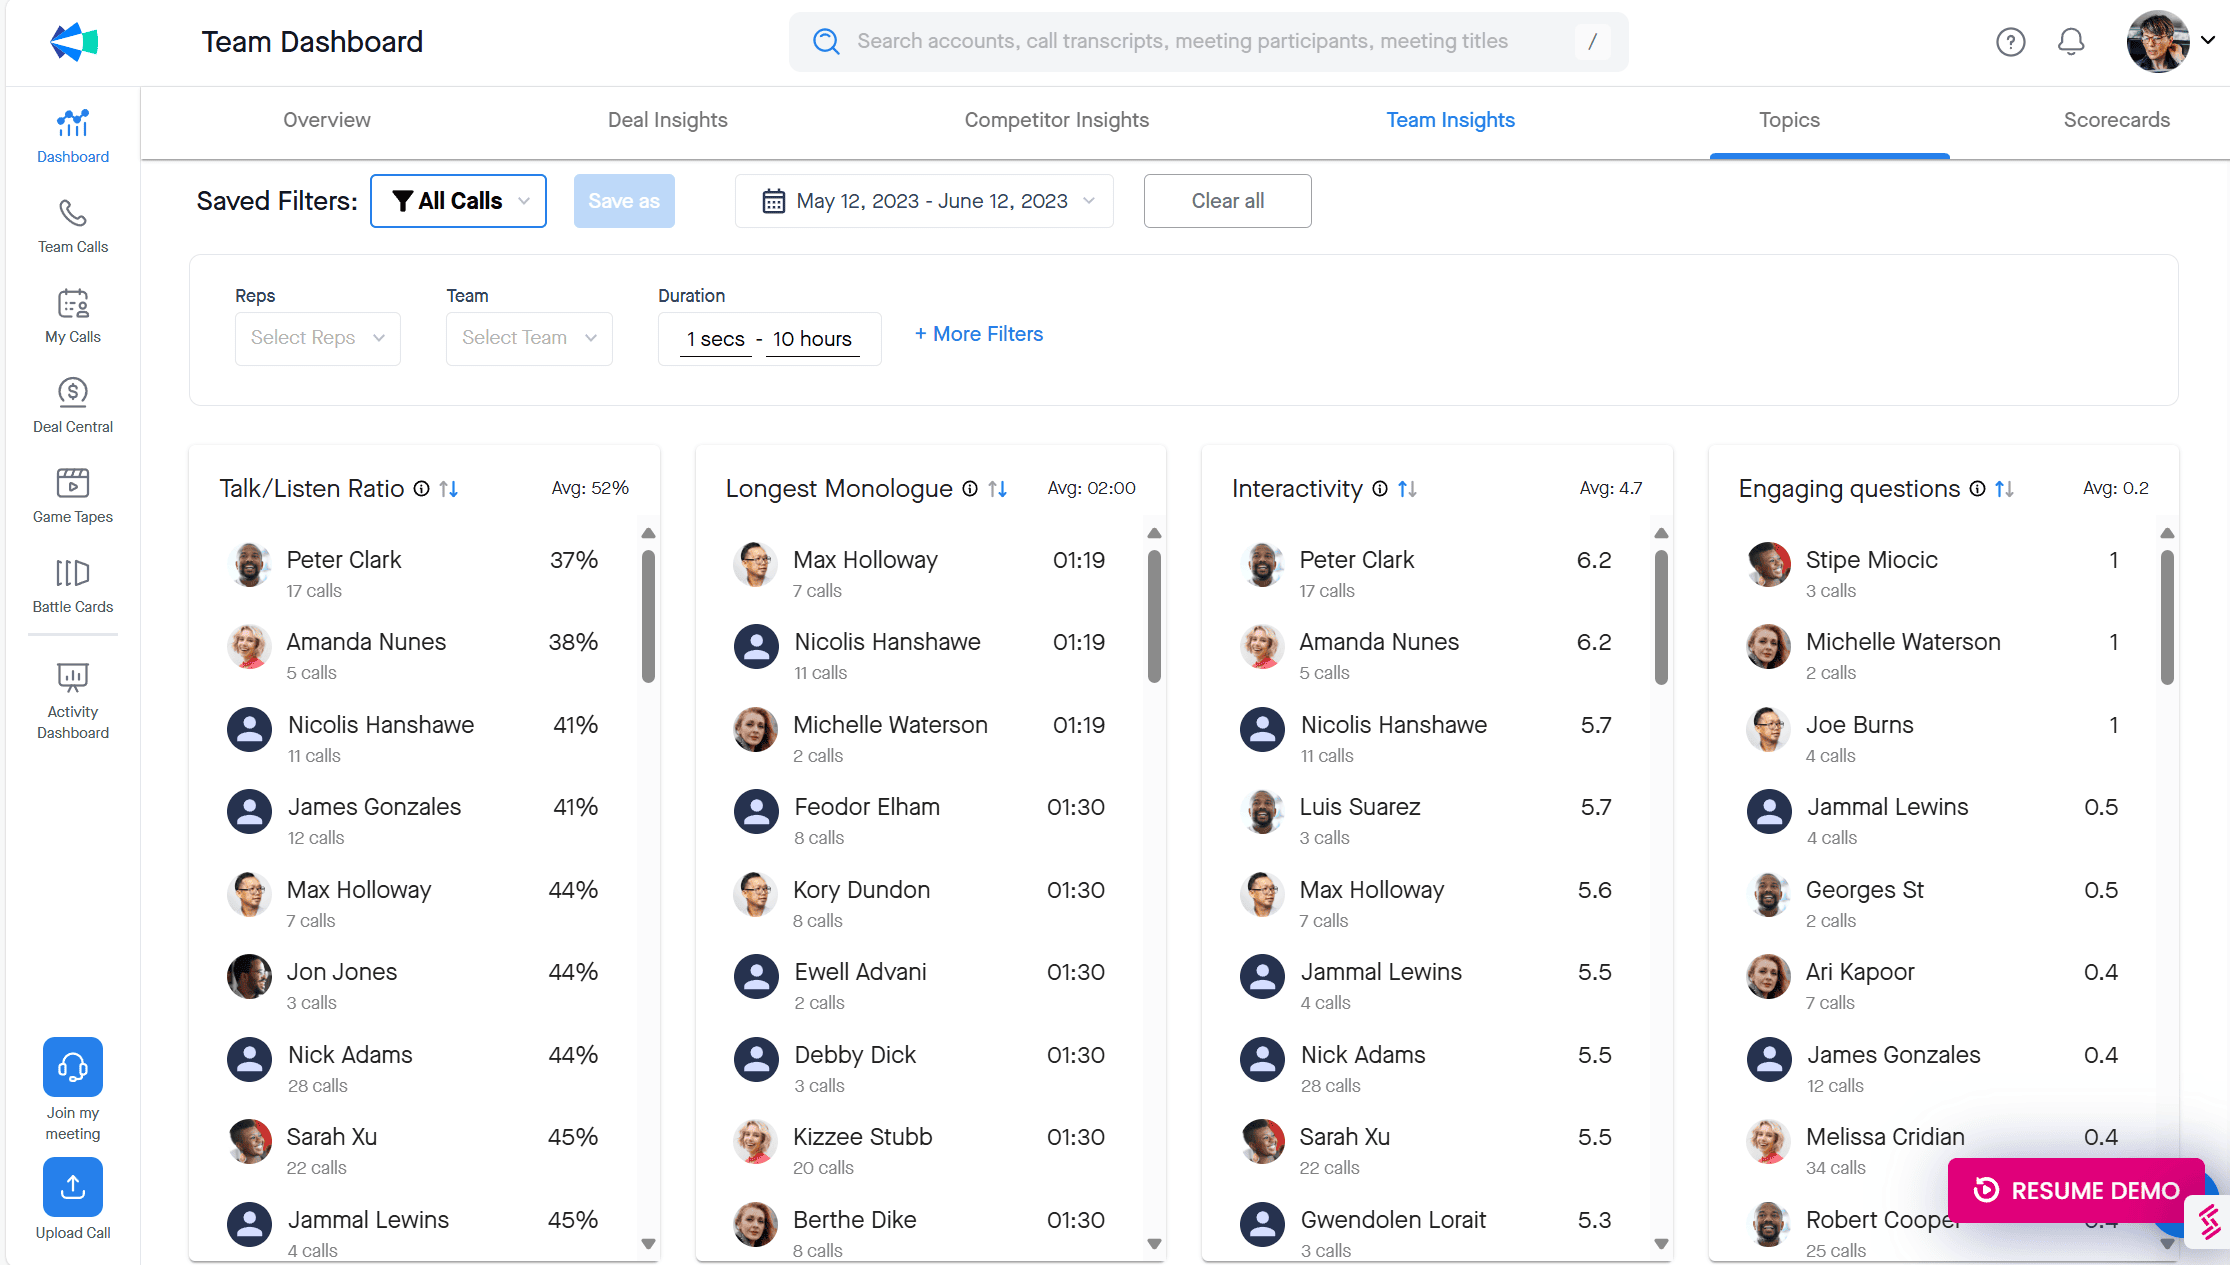The image size is (2230, 1265).
Task: Switch to the Deal Insights tab
Action: [x=668, y=120]
